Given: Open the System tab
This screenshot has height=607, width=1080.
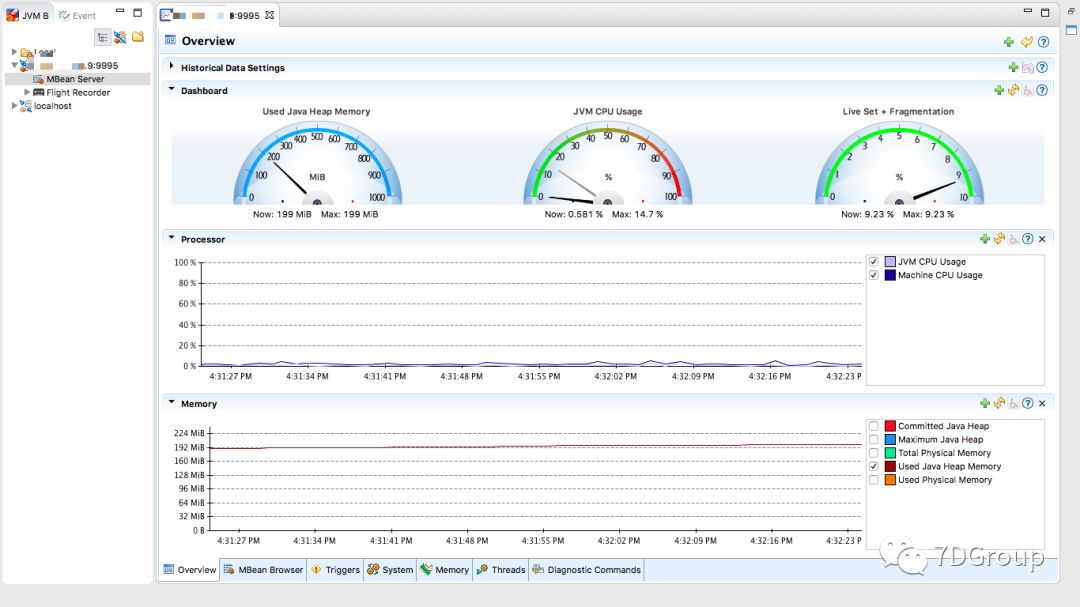Looking at the screenshot, I should pos(390,570).
